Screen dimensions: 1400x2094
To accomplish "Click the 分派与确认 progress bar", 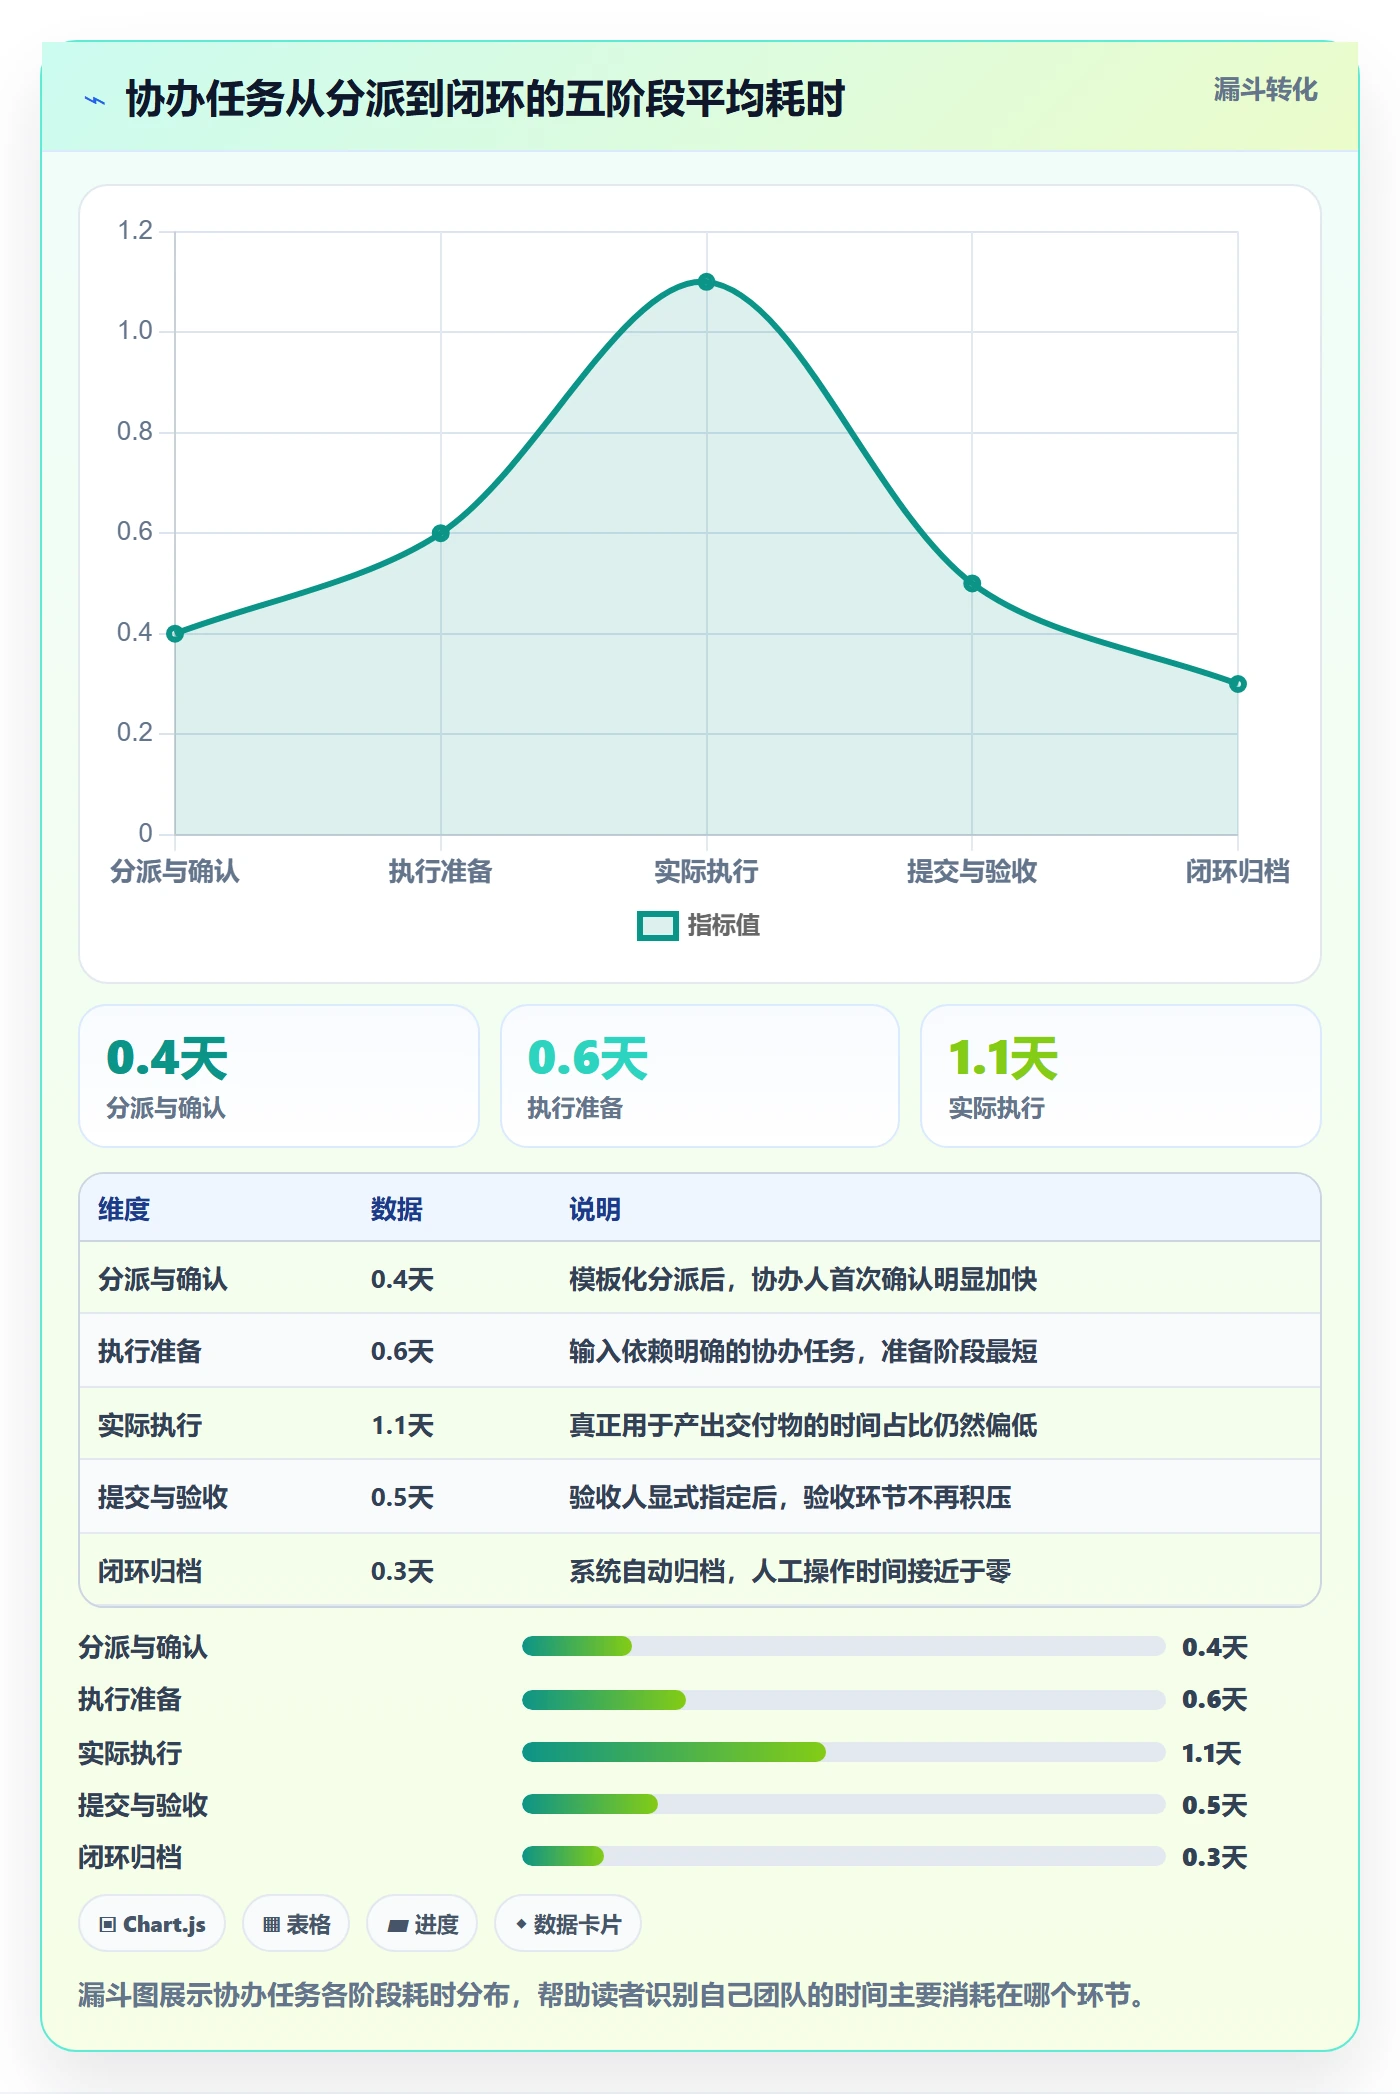I will pos(843,1646).
